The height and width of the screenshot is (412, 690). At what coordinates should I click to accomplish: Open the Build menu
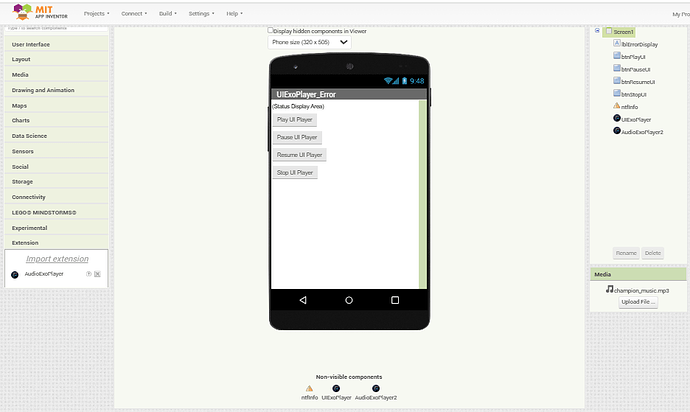click(x=168, y=14)
